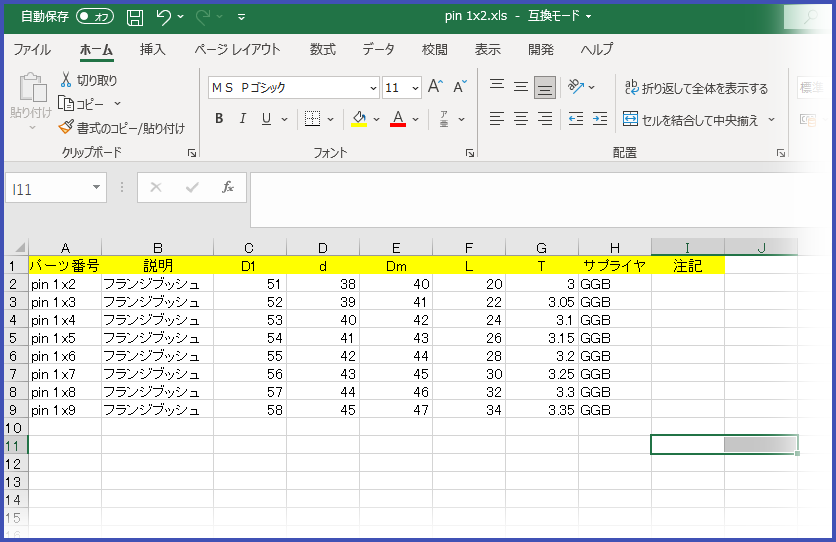Switch to the 開発 tab
Image resolution: width=836 pixels, height=542 pixels.
[541, 50]
